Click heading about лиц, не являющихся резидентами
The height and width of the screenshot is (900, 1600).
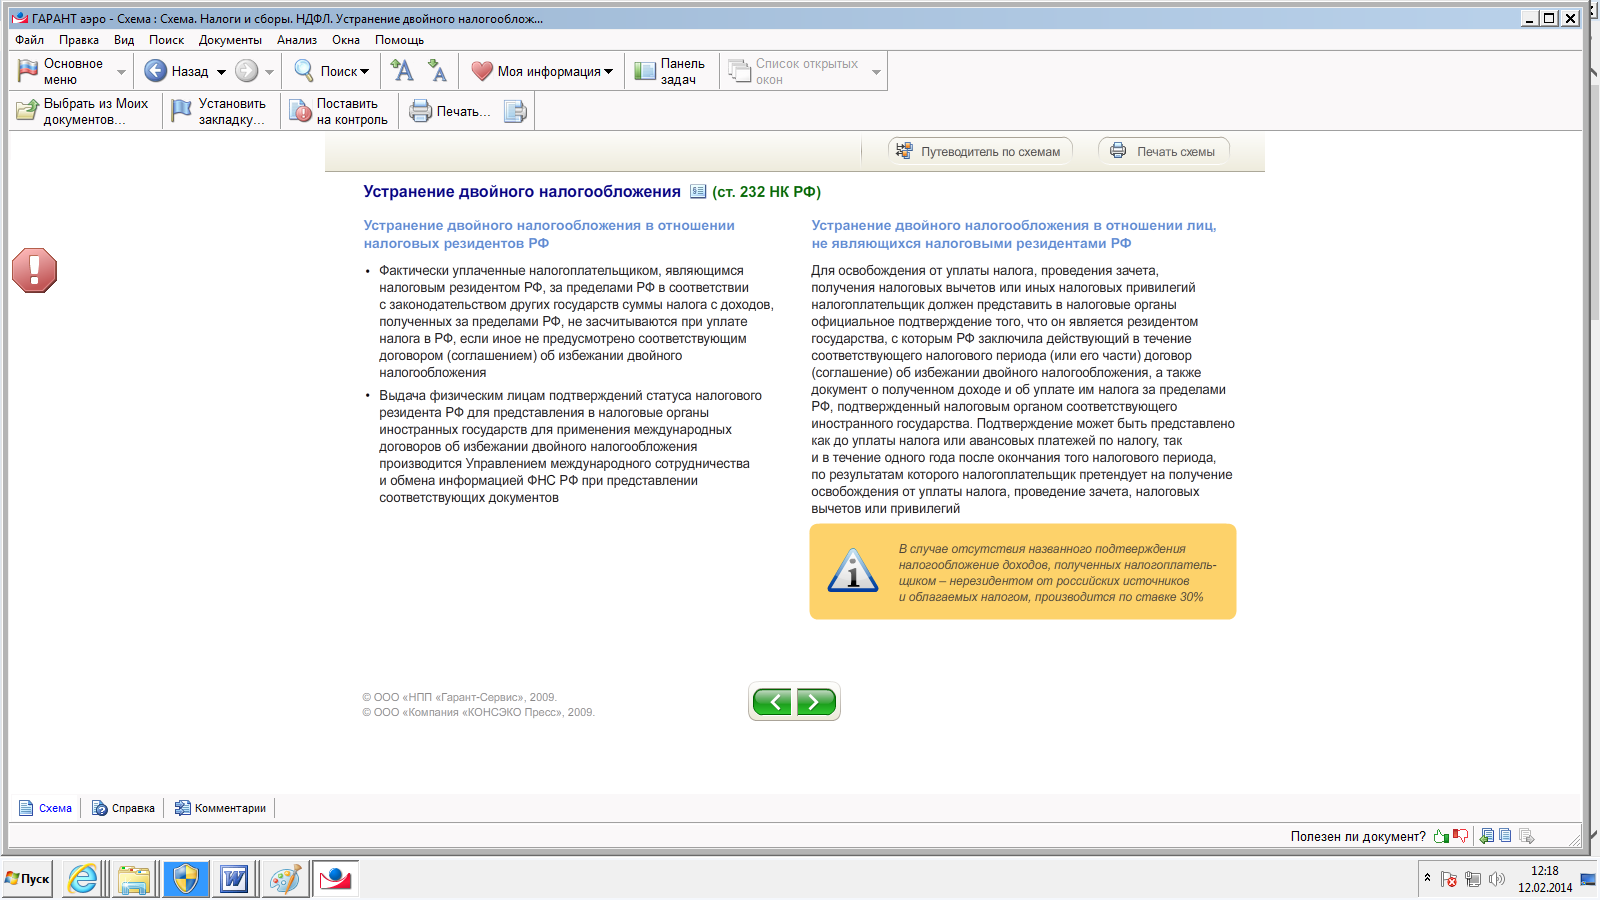tap(1014, 234)
